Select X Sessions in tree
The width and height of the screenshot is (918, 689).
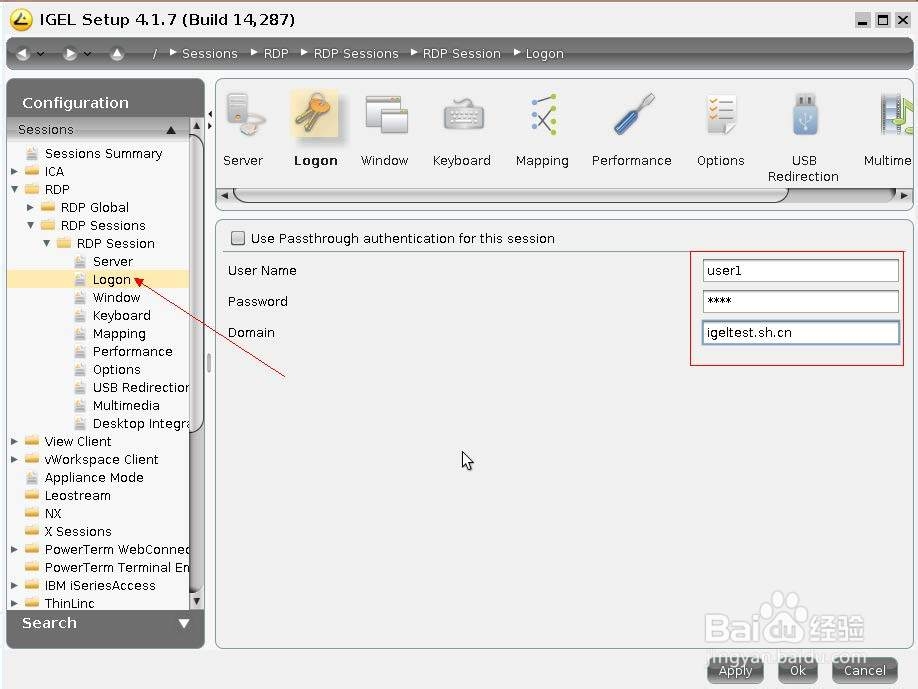pos(78,532)
